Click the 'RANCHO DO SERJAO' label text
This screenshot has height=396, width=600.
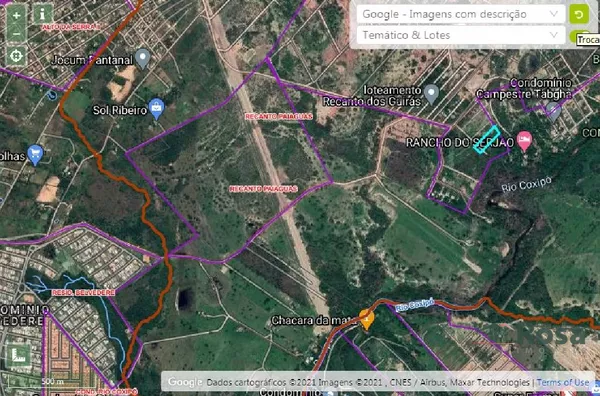tap(460, 143)
